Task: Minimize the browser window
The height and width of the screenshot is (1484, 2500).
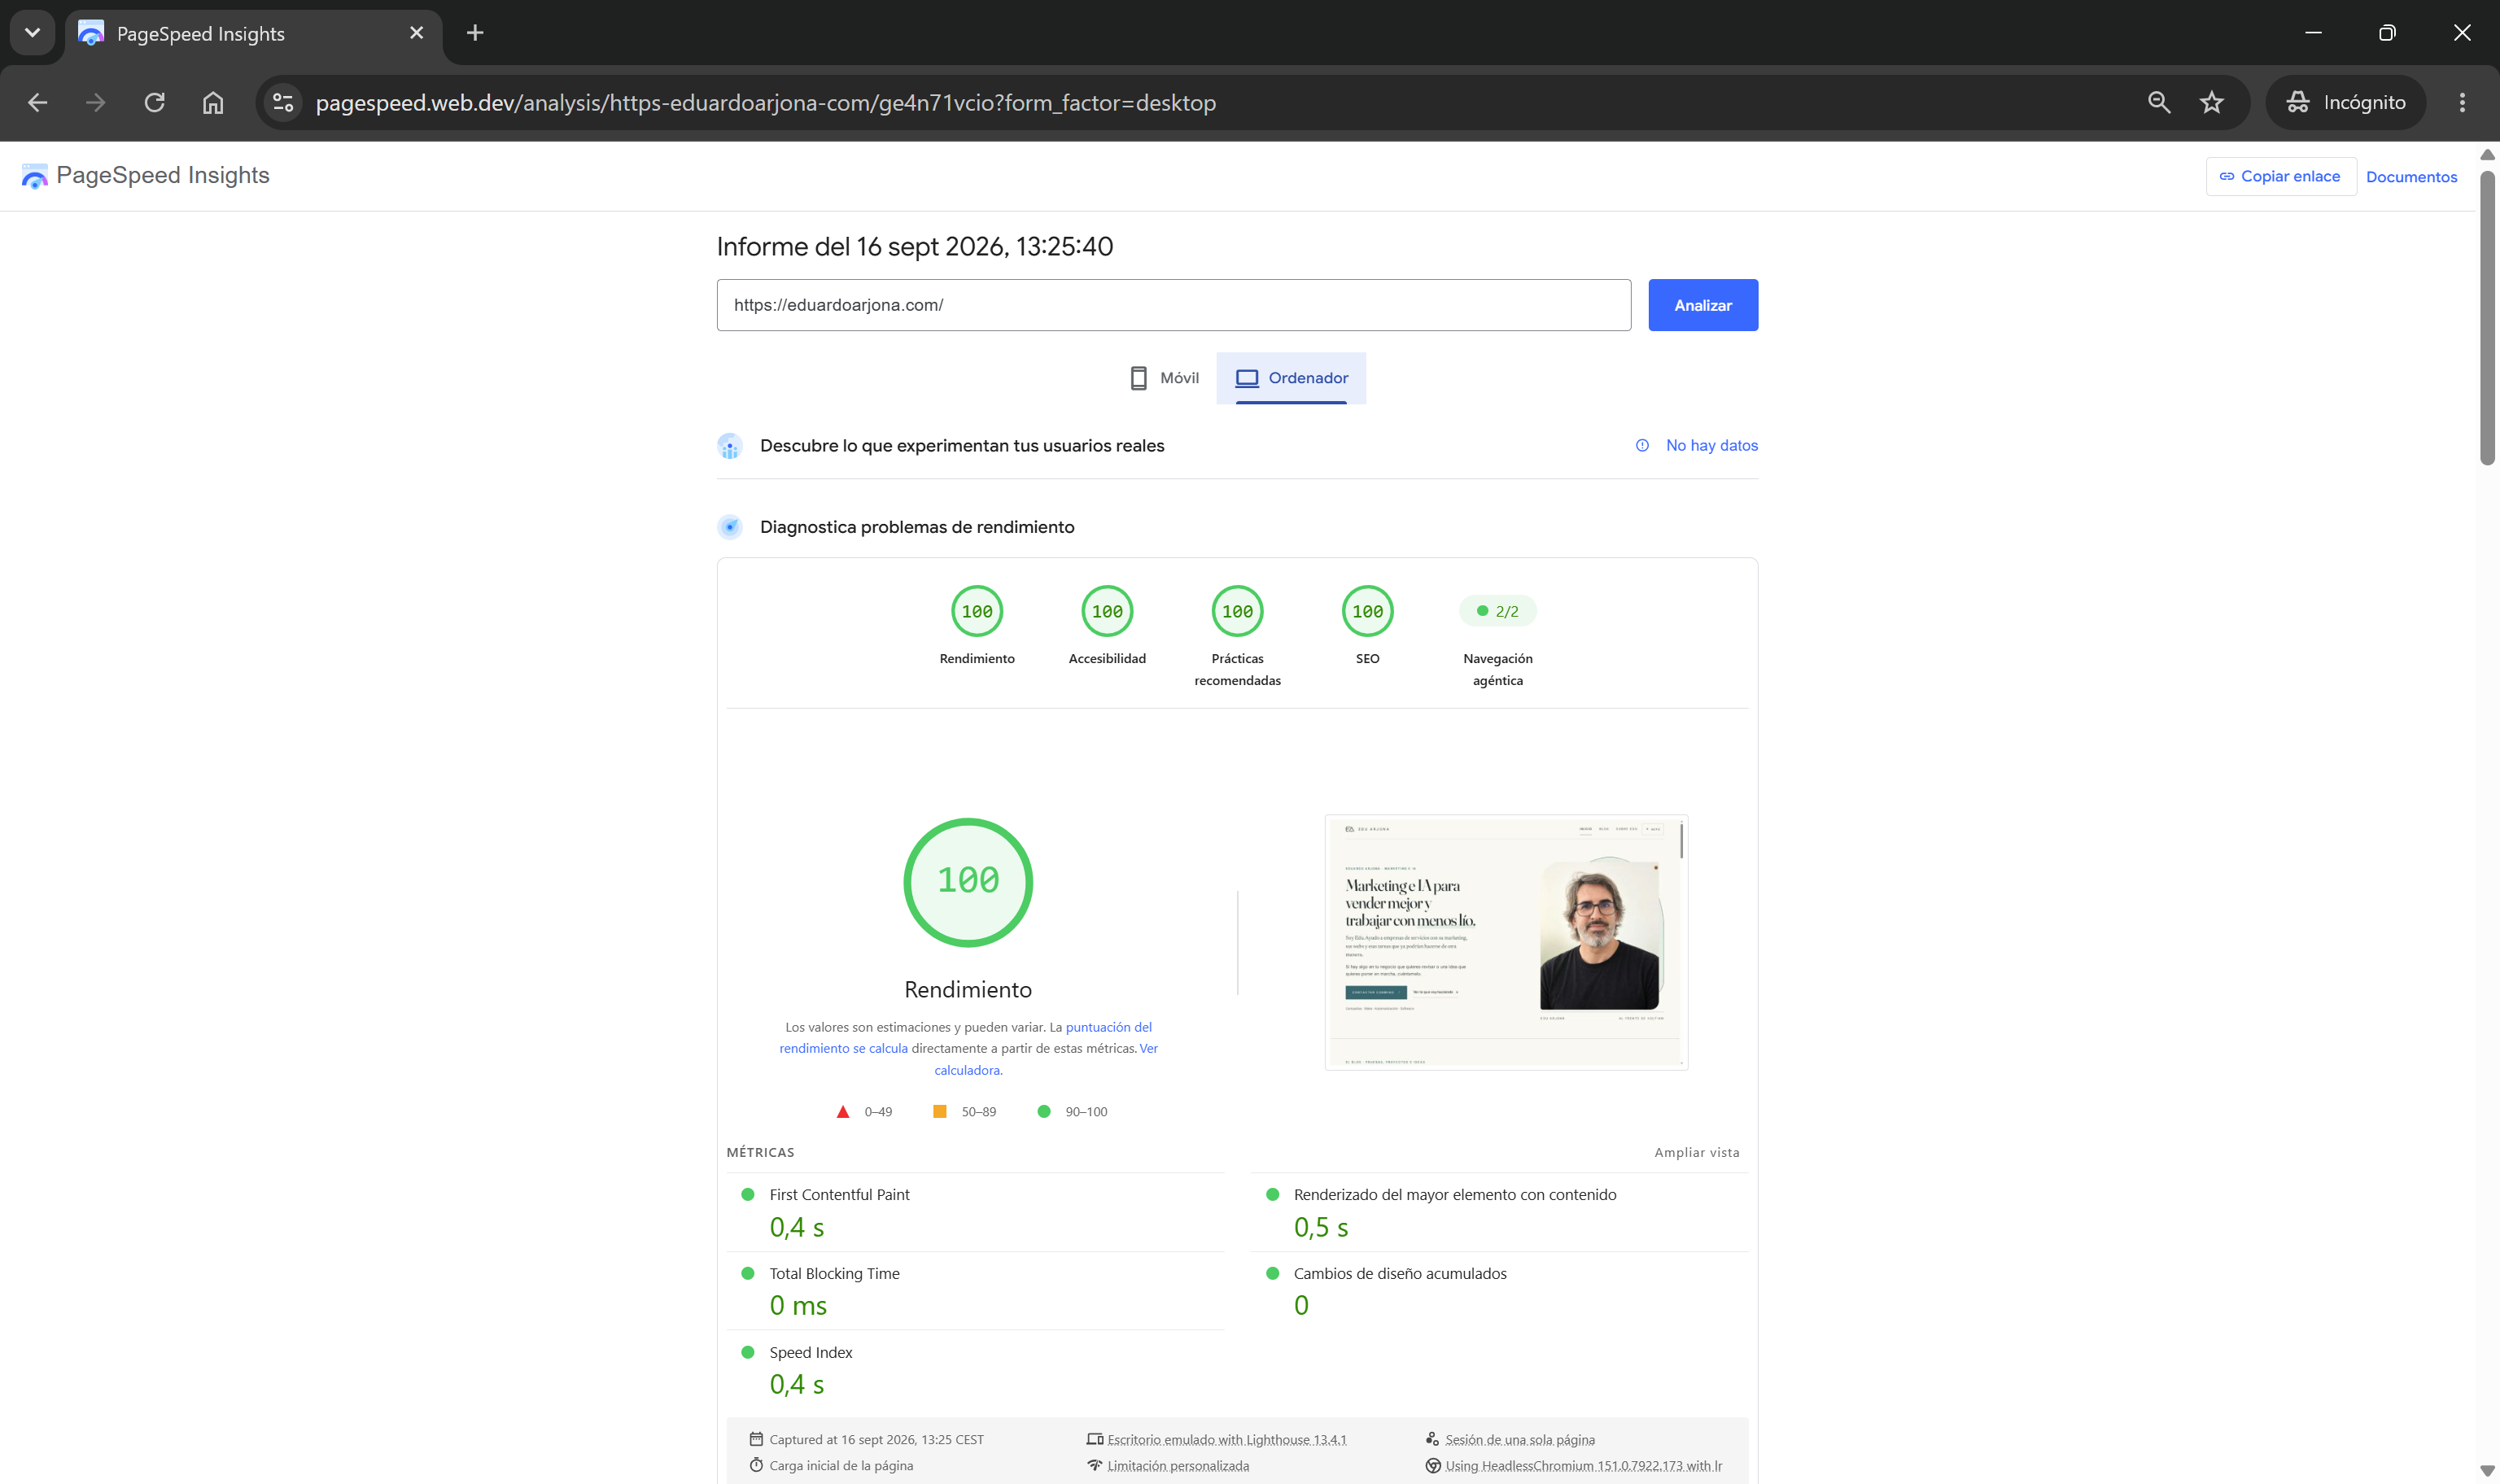Action: [x=2313, y=33]
